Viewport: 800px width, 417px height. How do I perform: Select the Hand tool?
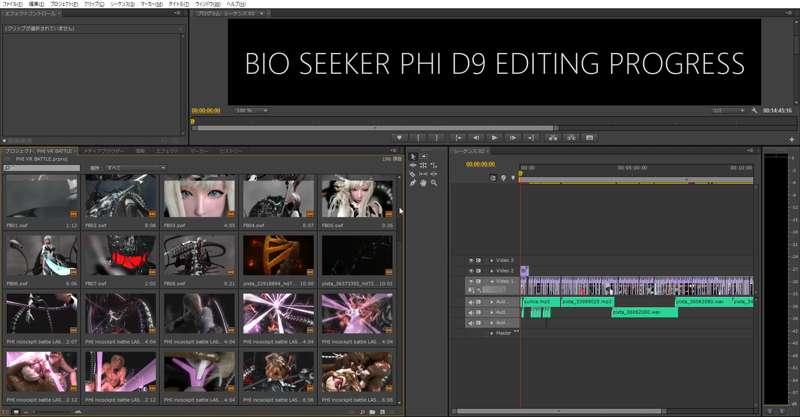tap(423, 183)
